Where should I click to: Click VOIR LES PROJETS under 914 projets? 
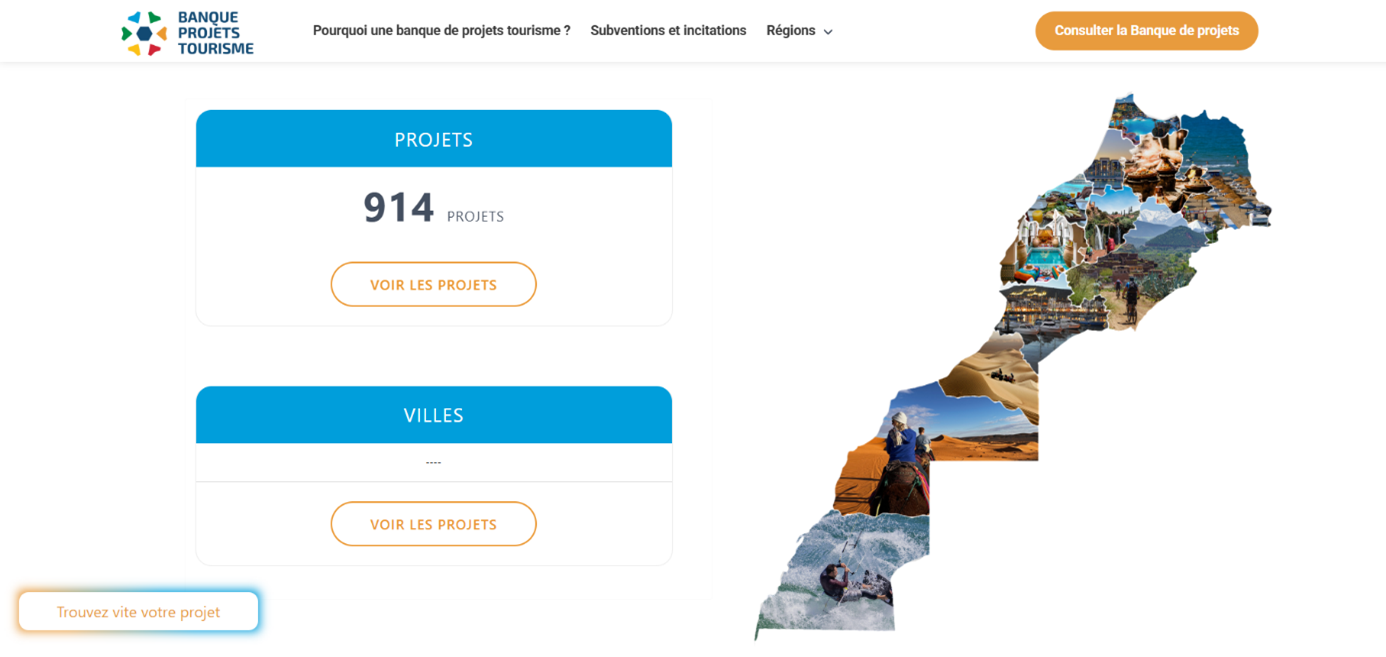click(433, 284)
